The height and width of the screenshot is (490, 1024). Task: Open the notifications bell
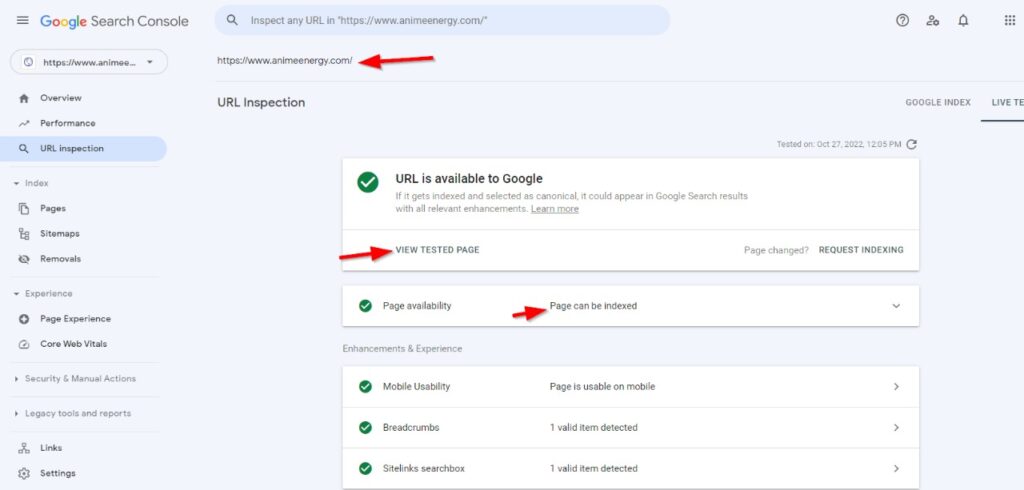pyautogui.click(x=963, y=20)
